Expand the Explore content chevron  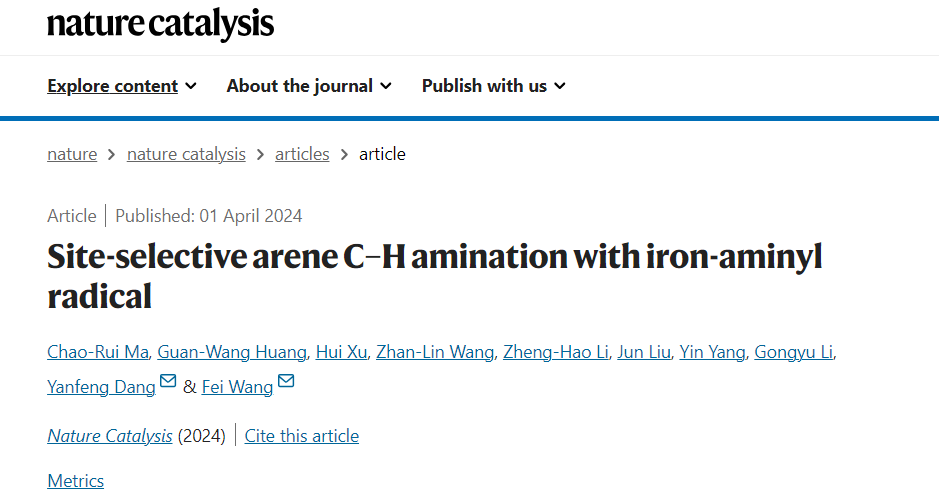pos(190,86)
